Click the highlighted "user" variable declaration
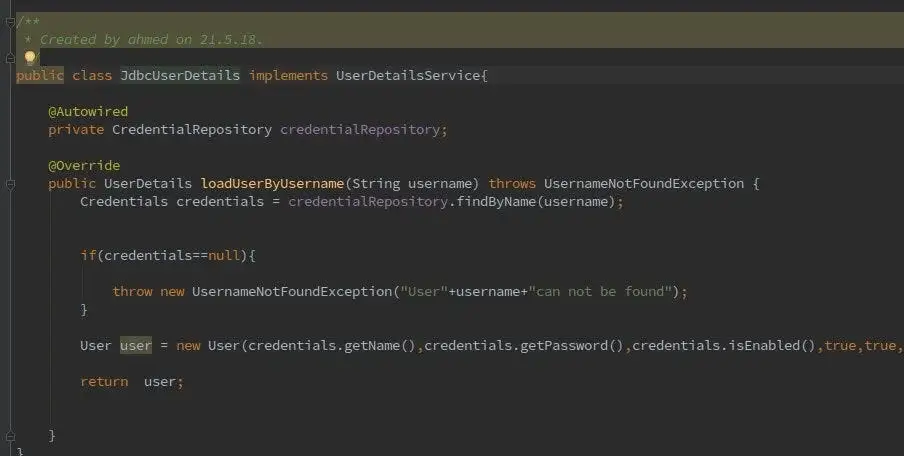 (136, 346)
